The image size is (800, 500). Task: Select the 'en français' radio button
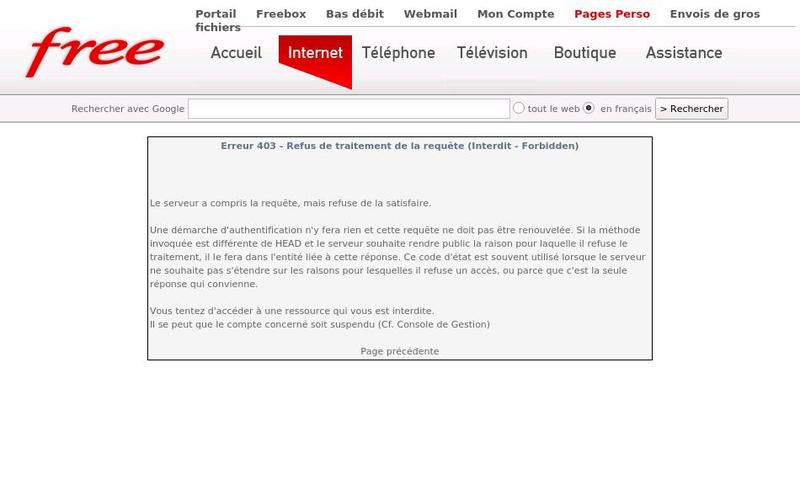coord(589,108)
